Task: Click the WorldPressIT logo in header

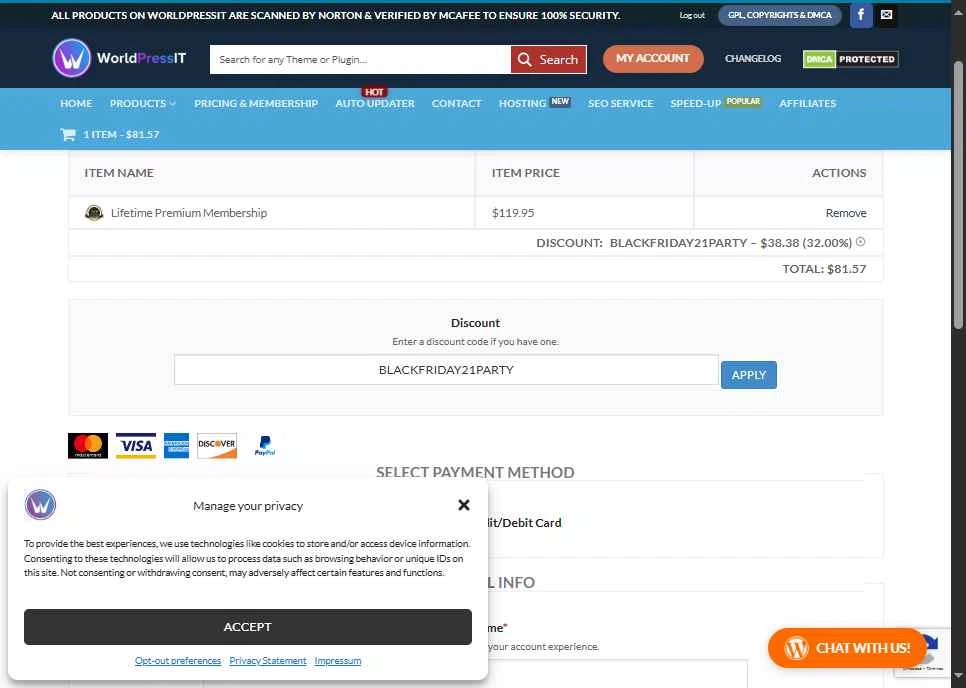Action: coord(119,59)
